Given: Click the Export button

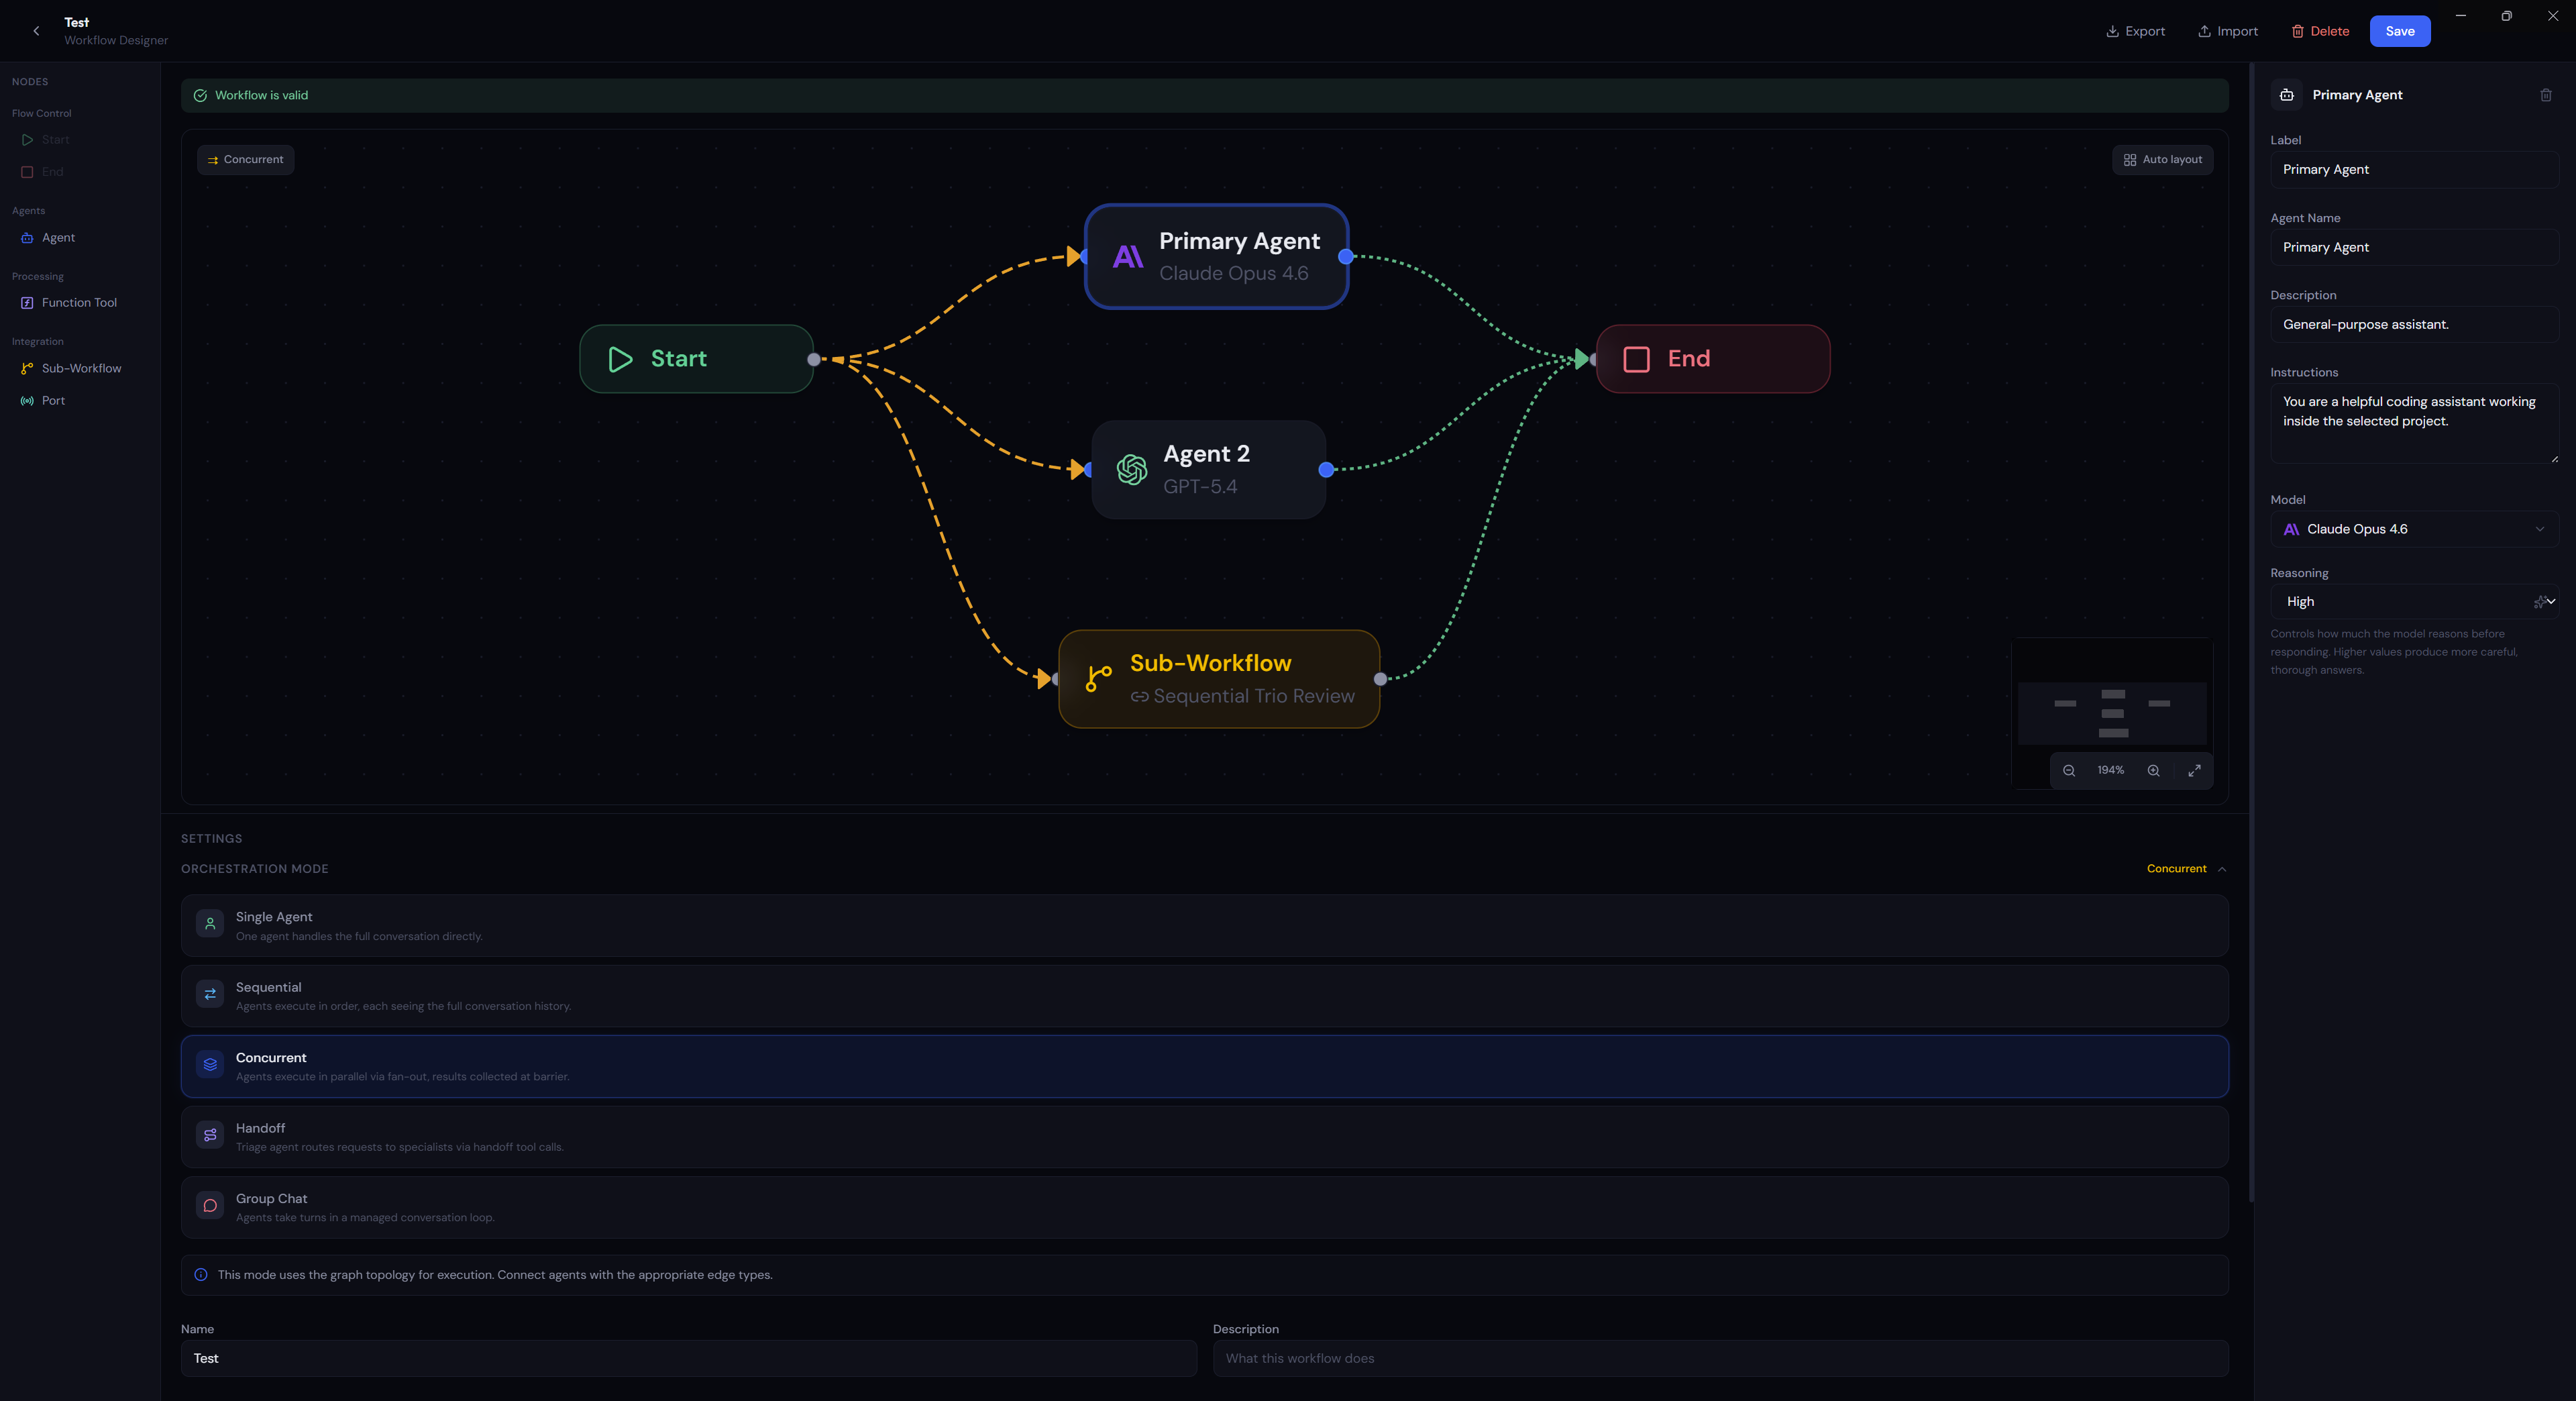Looking at the screenshot, I should point(2135,31).
